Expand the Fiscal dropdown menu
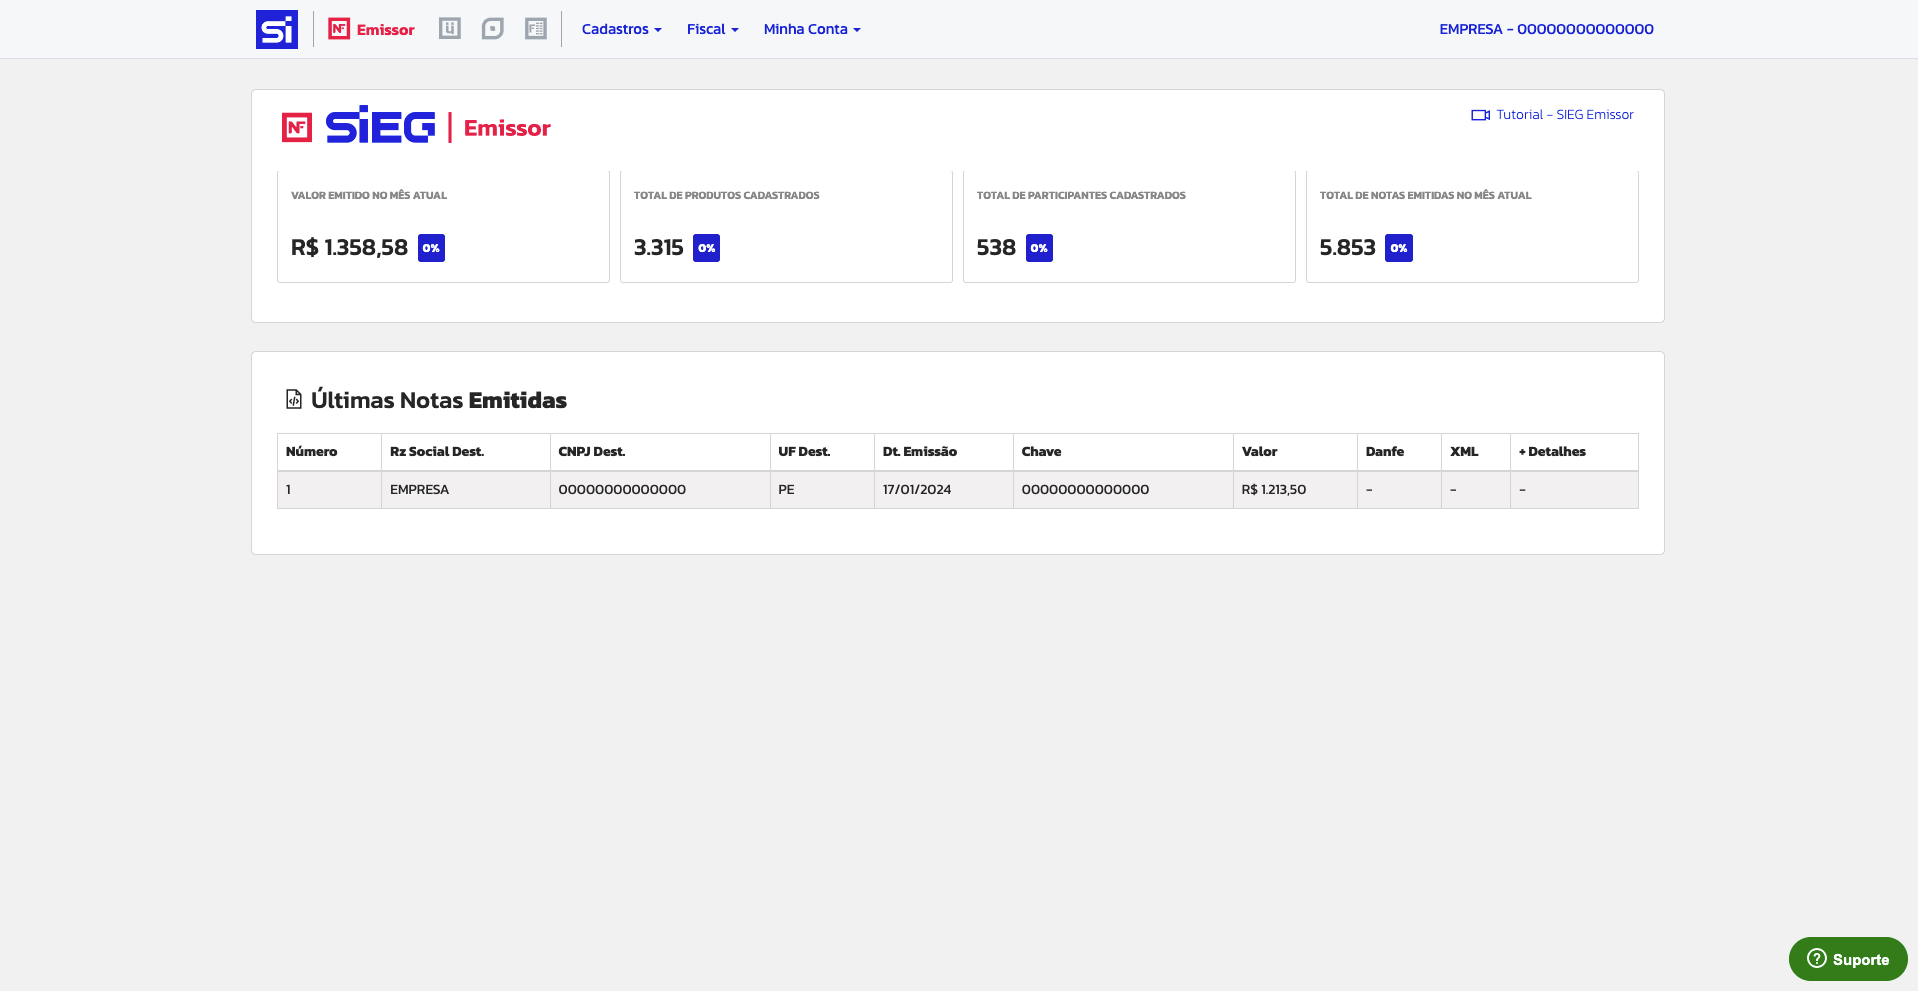This screenshot has width=1918, height=991. (712, 29)
